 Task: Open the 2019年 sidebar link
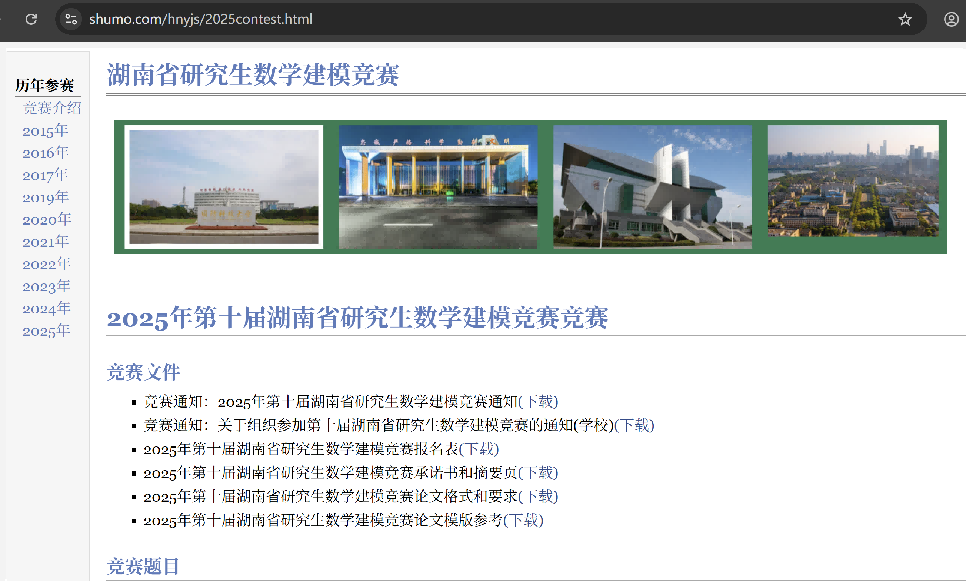(x=45, y=197)
